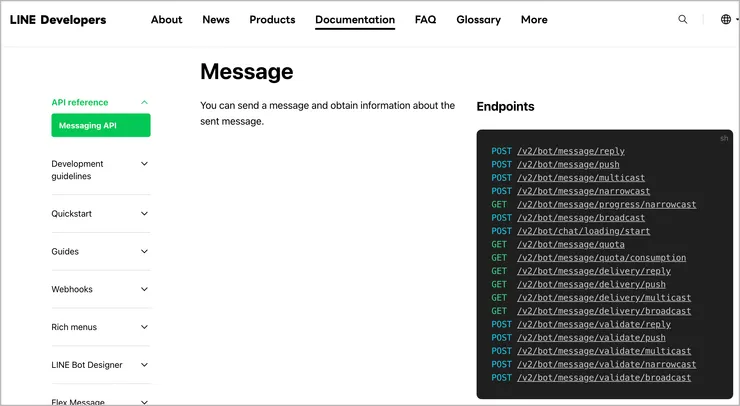The width and height of the screenshot is (740, 406).
Task: Open the /v2/bot/message/progress/narrowcast link
Action: [606, 204]
